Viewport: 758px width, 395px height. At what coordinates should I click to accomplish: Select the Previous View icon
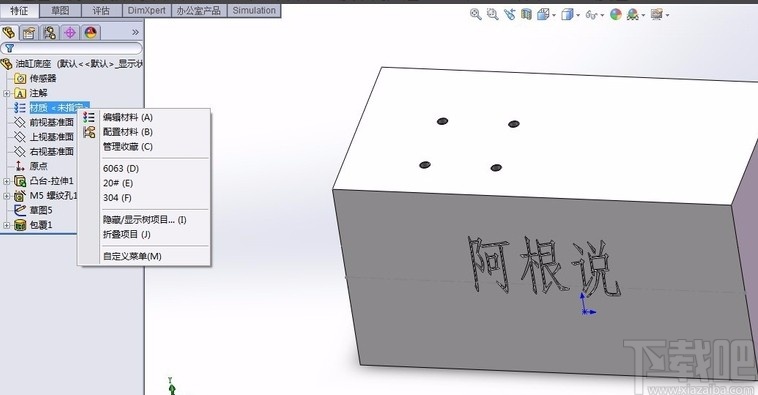point(510,15)
